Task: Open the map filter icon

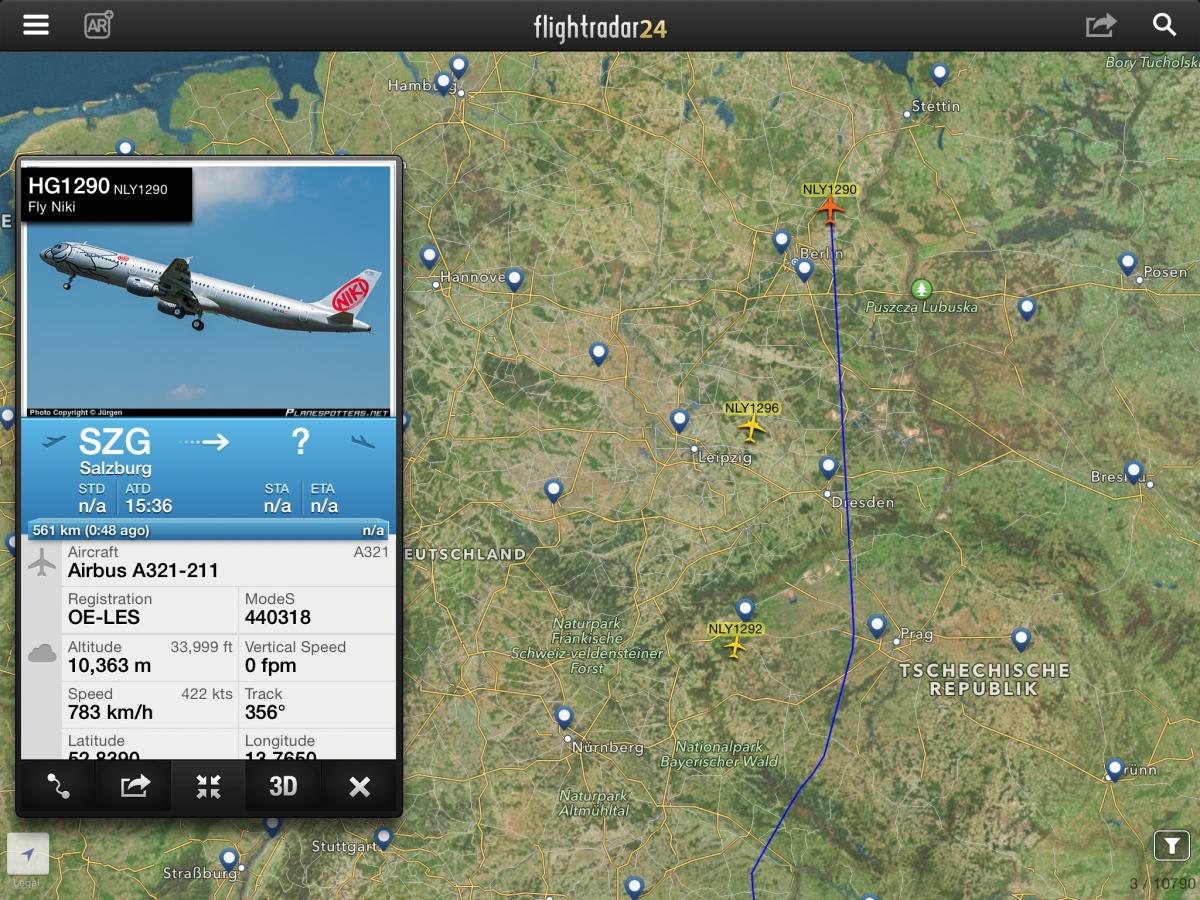Action: coord(1171,845)
